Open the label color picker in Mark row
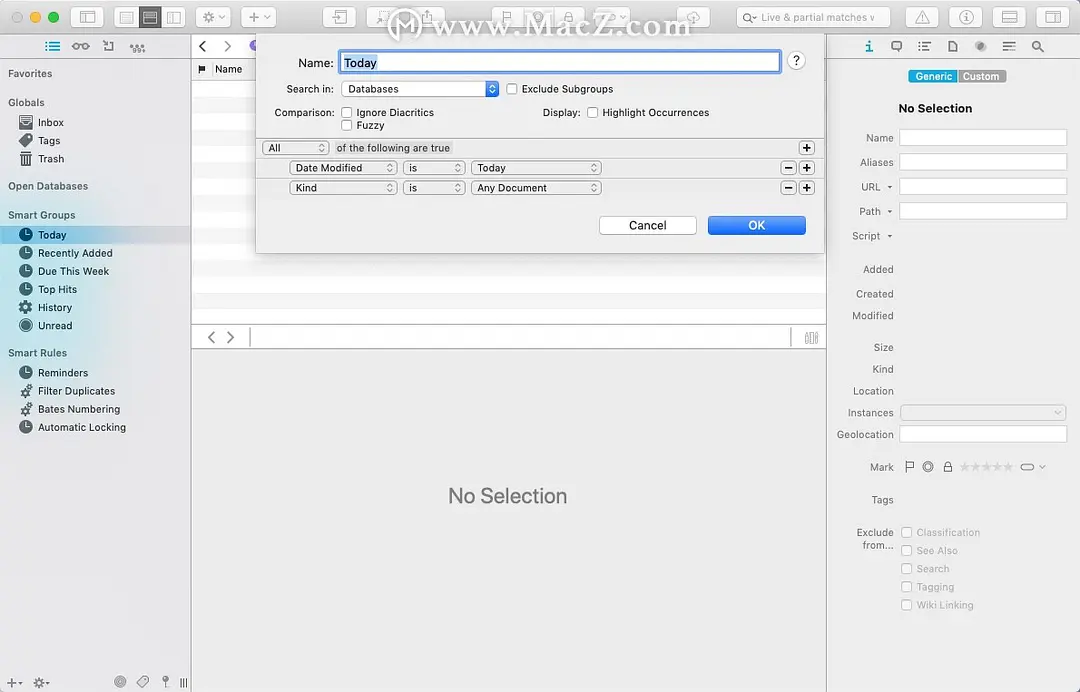 coord(1032,467)
